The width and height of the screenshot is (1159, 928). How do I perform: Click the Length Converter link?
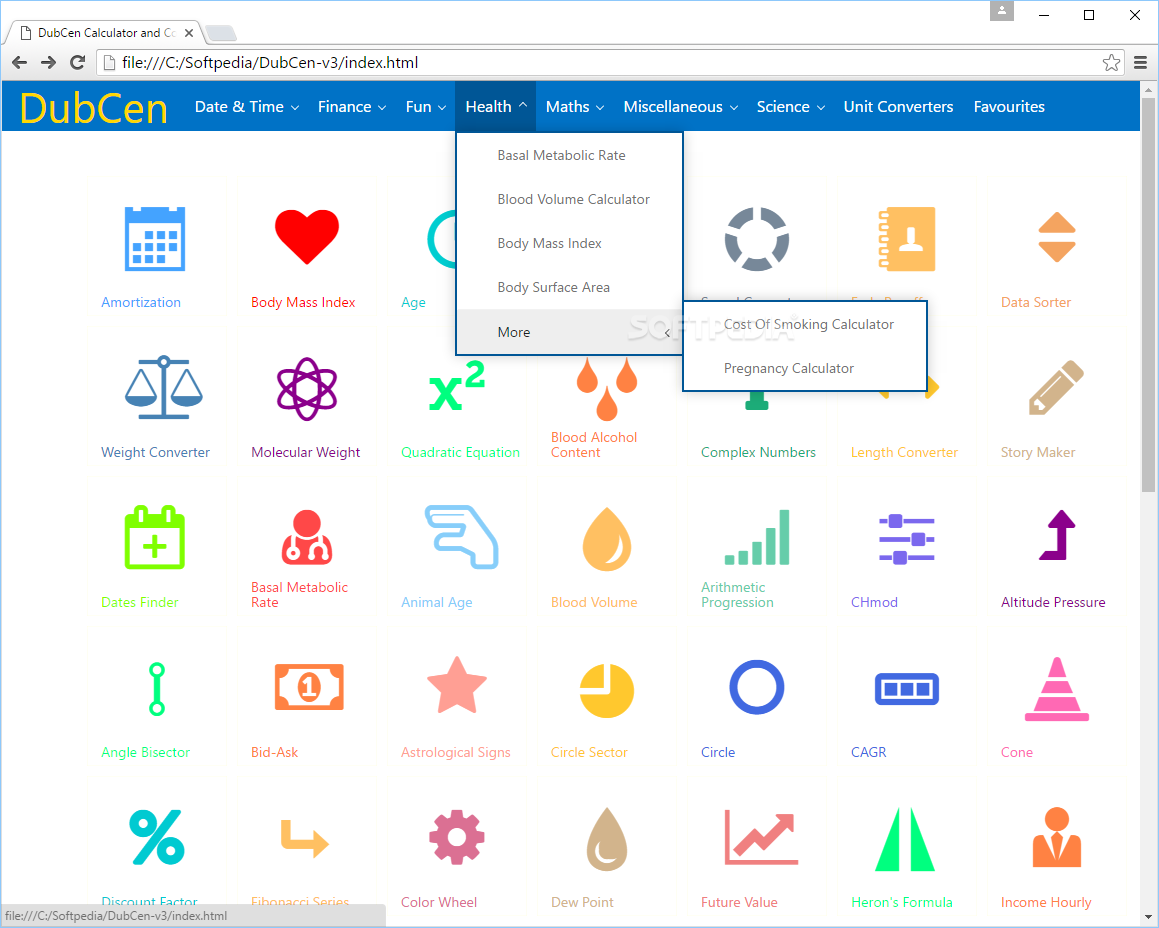coord(904,452)
